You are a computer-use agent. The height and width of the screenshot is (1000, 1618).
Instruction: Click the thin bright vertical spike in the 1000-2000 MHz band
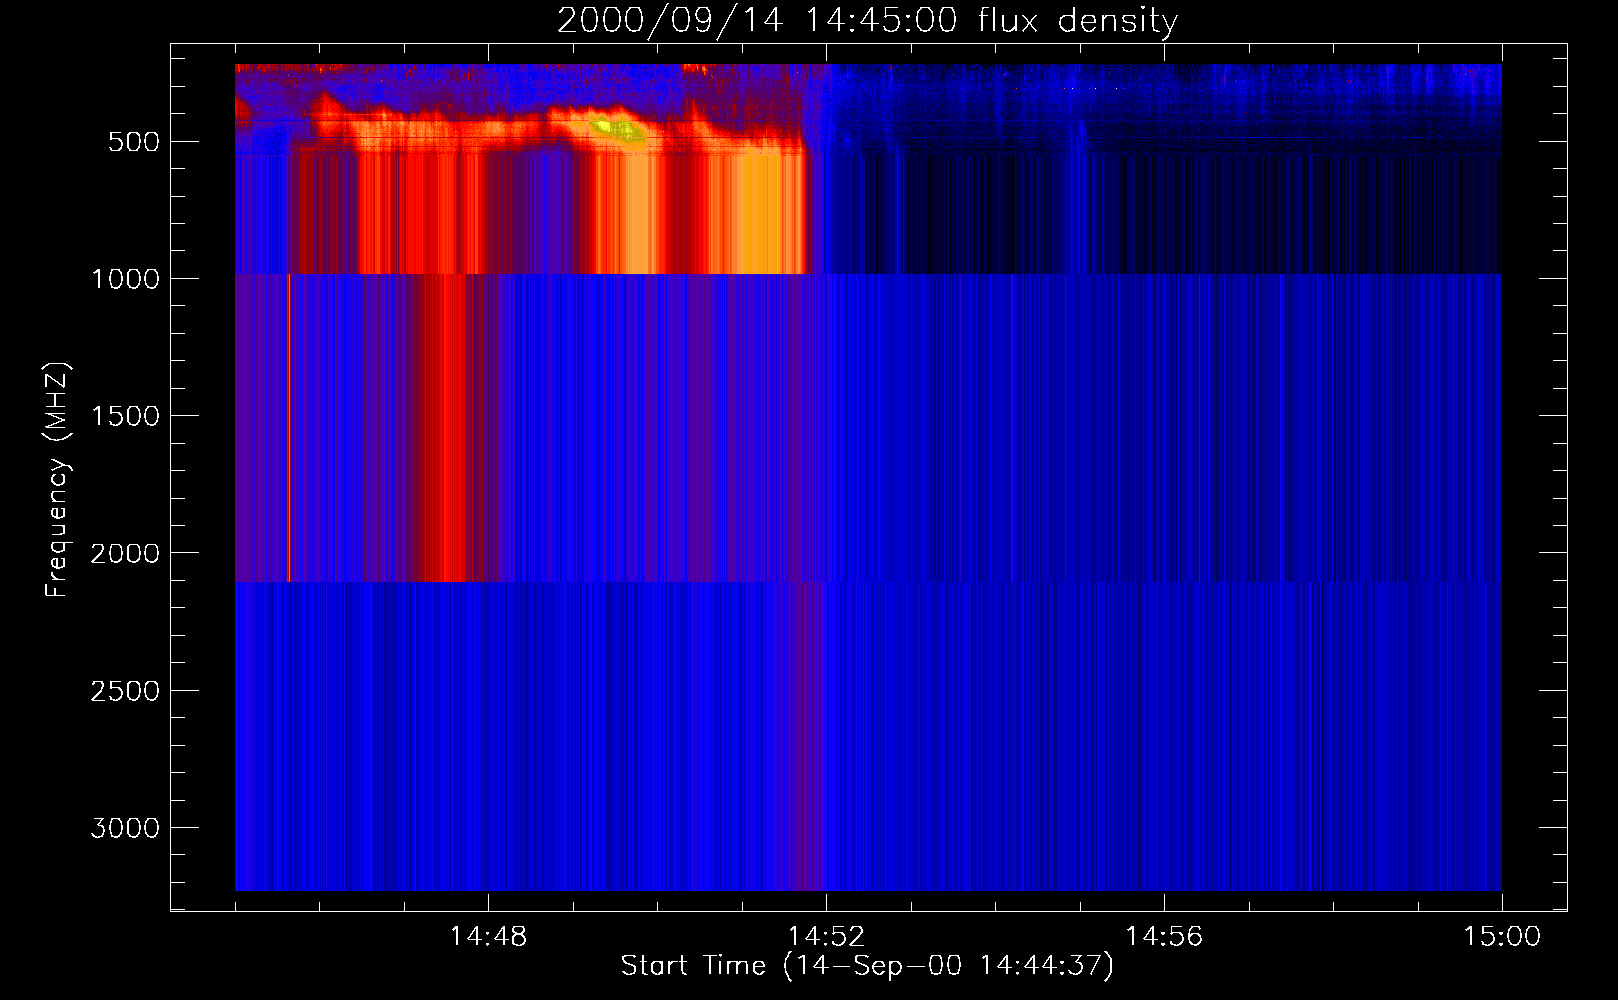[289, 427]
